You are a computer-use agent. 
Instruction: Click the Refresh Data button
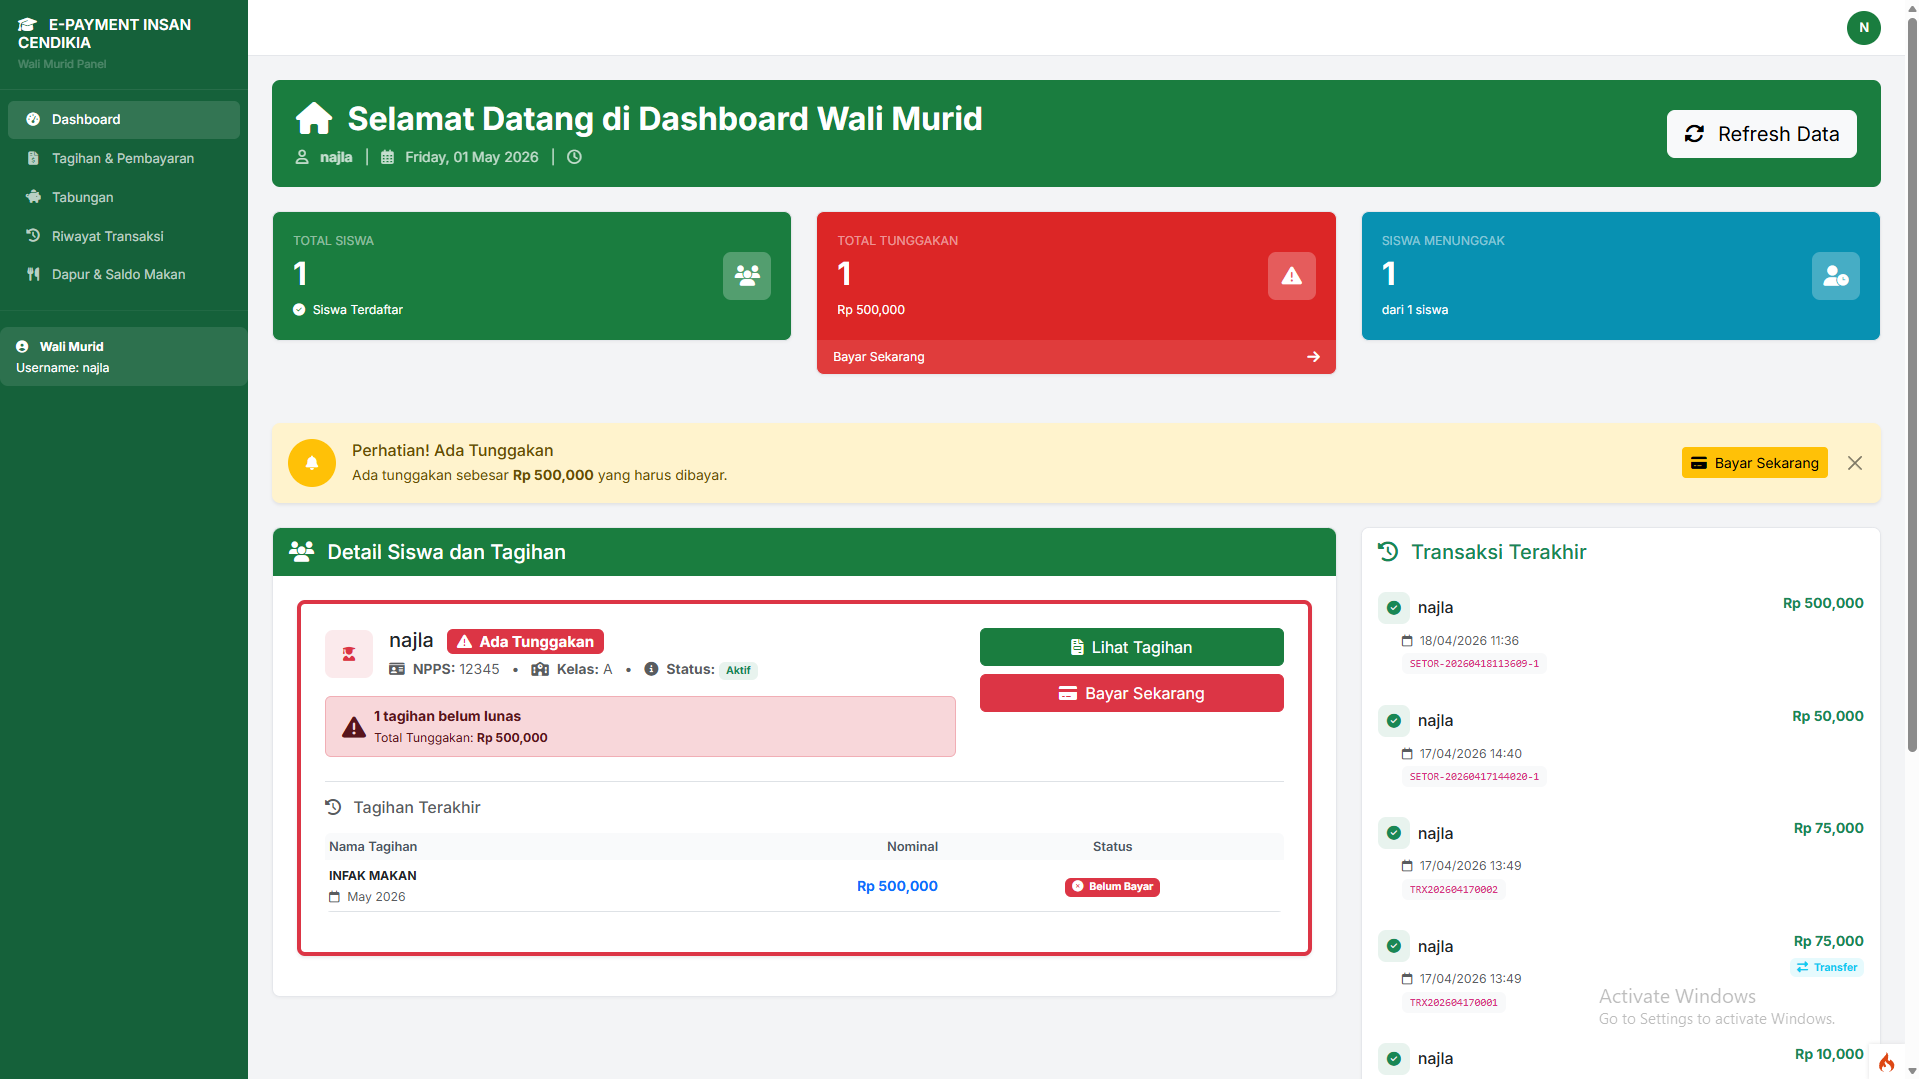[1761, 134]
